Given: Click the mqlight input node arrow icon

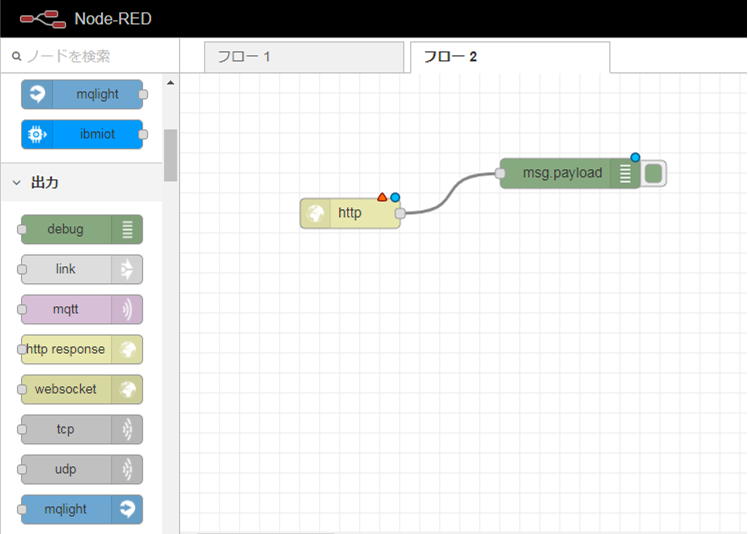Looking at the screenshot, I should 37,94.
